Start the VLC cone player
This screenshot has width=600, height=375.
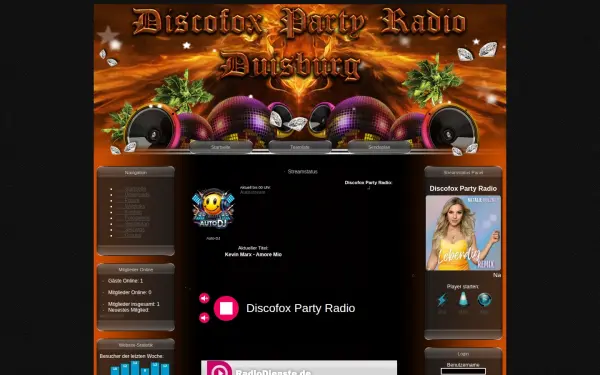point(463,299)
